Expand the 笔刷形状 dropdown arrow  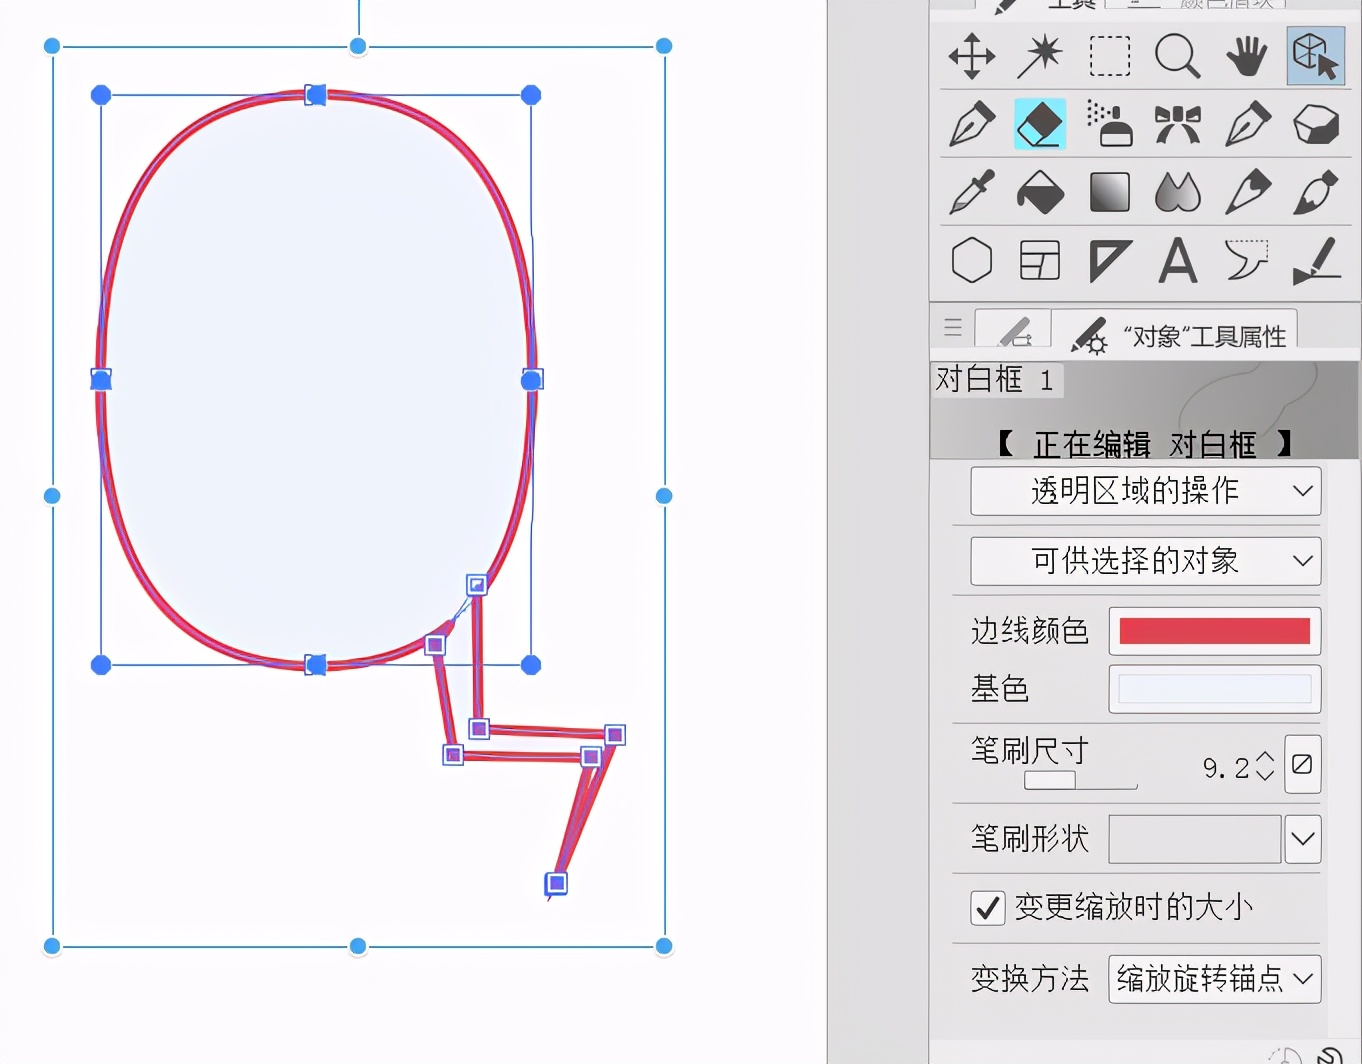click(x=1302, y=839)
